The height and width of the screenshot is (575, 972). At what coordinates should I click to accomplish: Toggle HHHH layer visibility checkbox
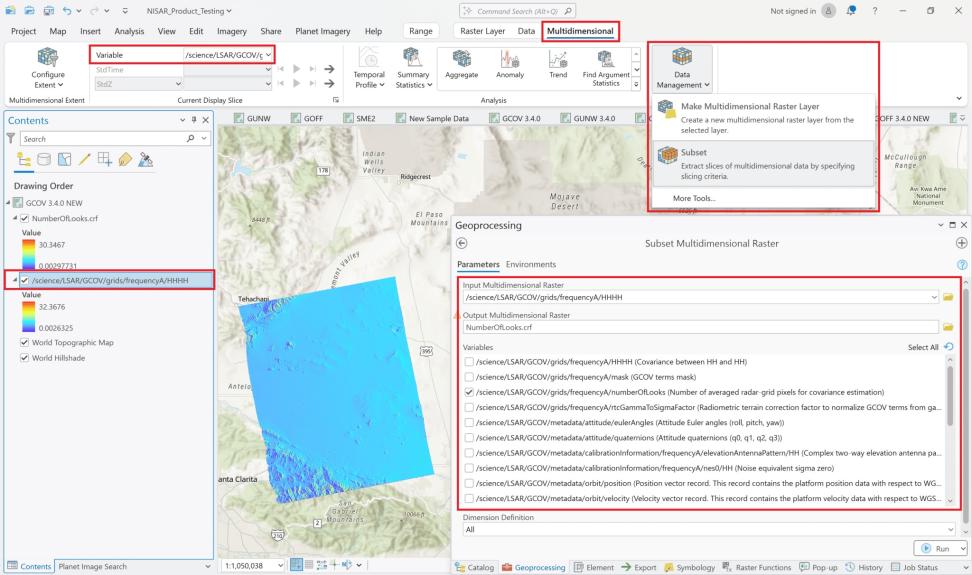25,280
